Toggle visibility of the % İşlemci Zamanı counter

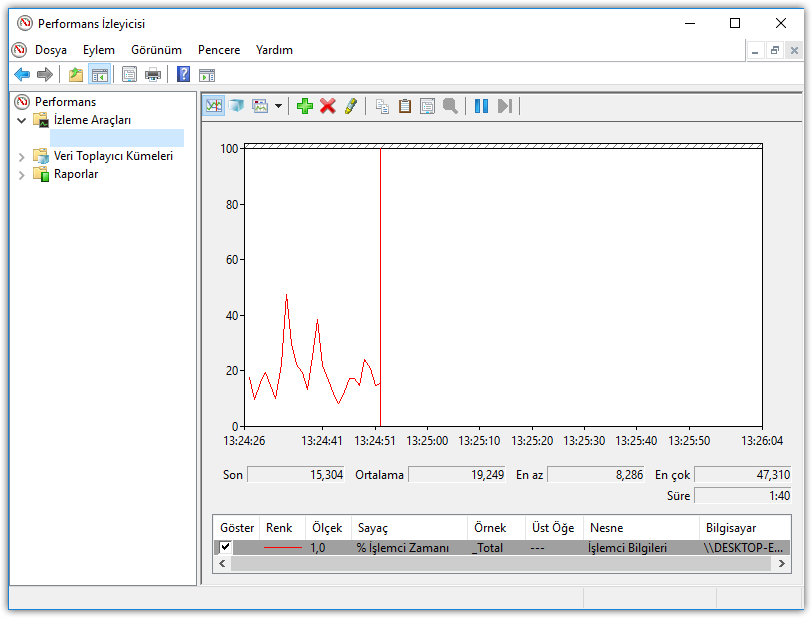click(225, 546)
